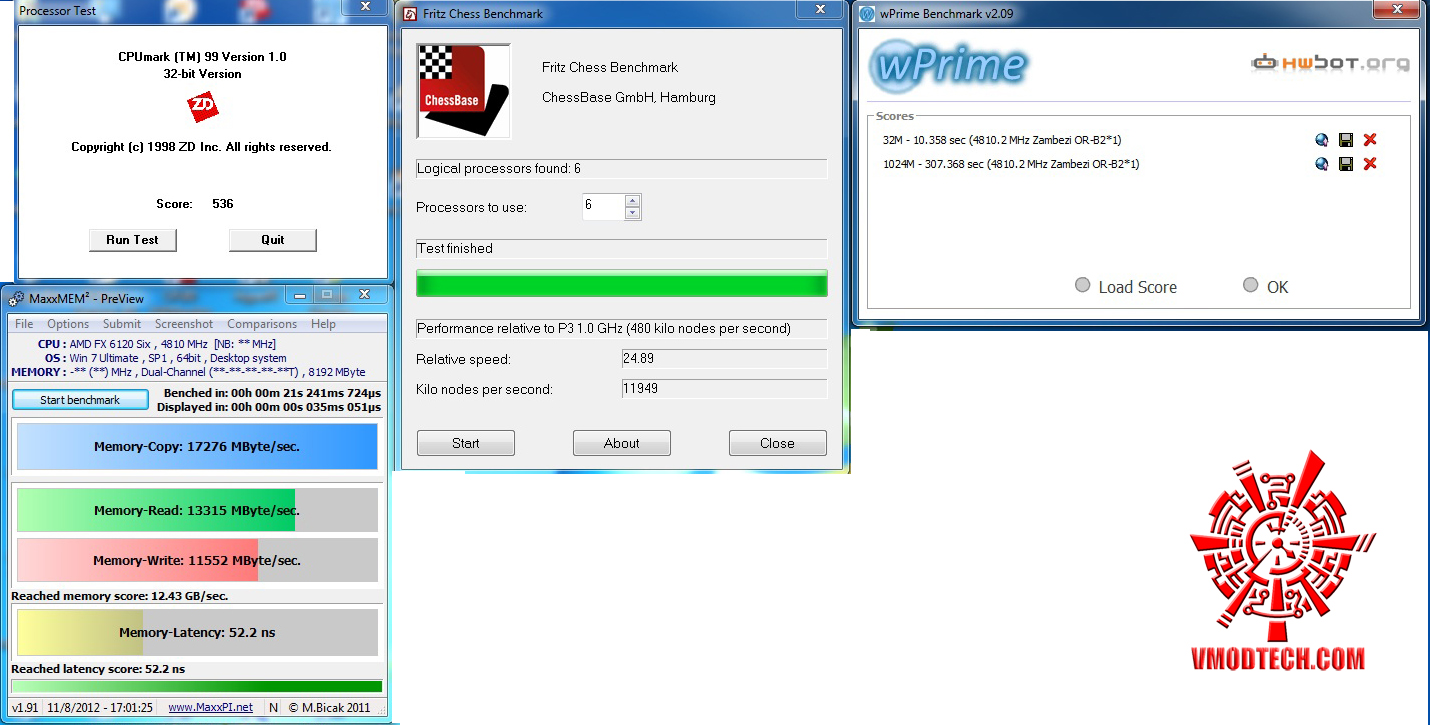Delete the 1024M wPrime score entry
The image size is (1430, 725).
[1370, 164]
